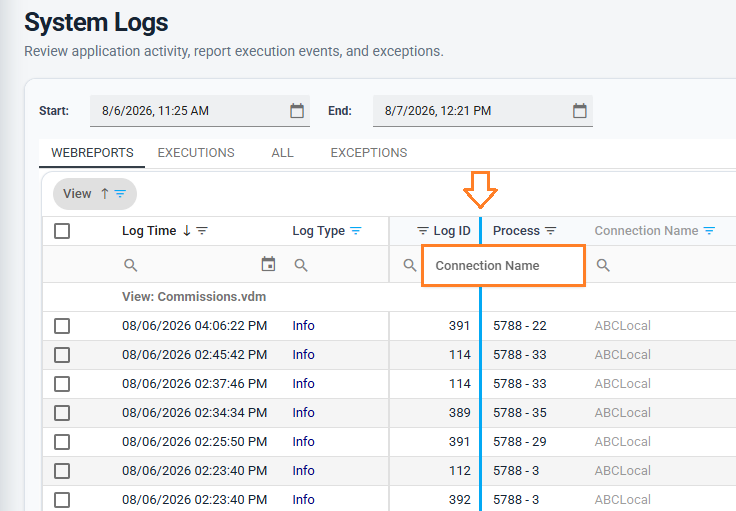
Task: Open Log Time filter row calendar icon
Action: [268, 264]
